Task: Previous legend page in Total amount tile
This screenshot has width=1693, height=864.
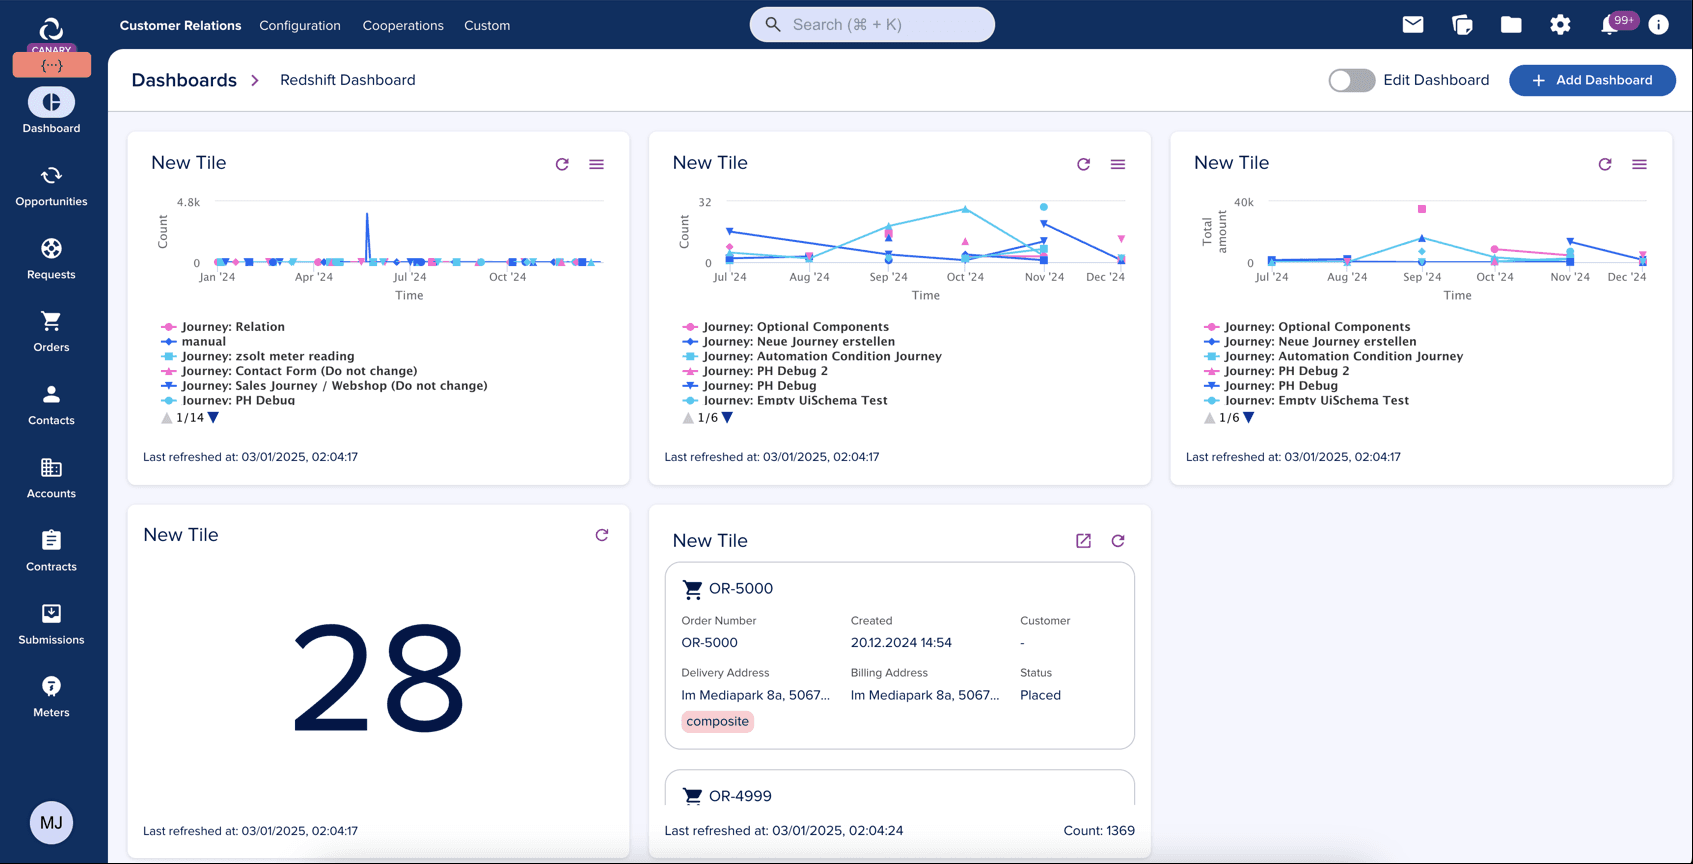Action: tap(1209, 418)
